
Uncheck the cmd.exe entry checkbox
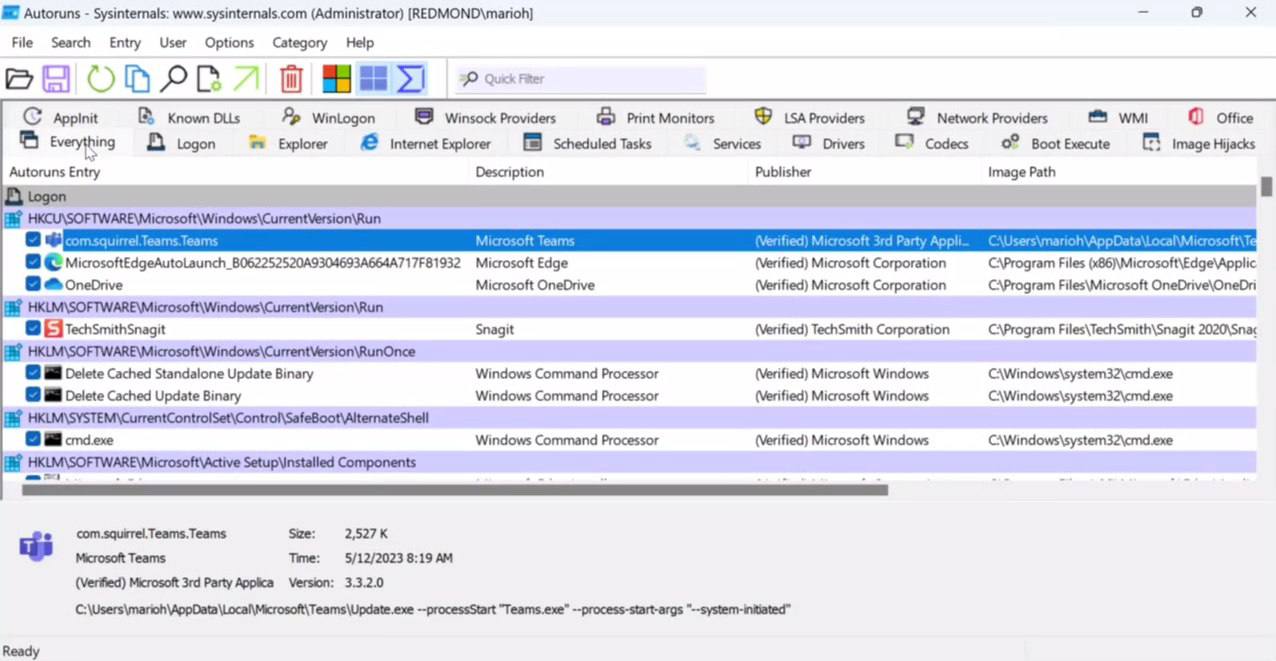[33, 439]
